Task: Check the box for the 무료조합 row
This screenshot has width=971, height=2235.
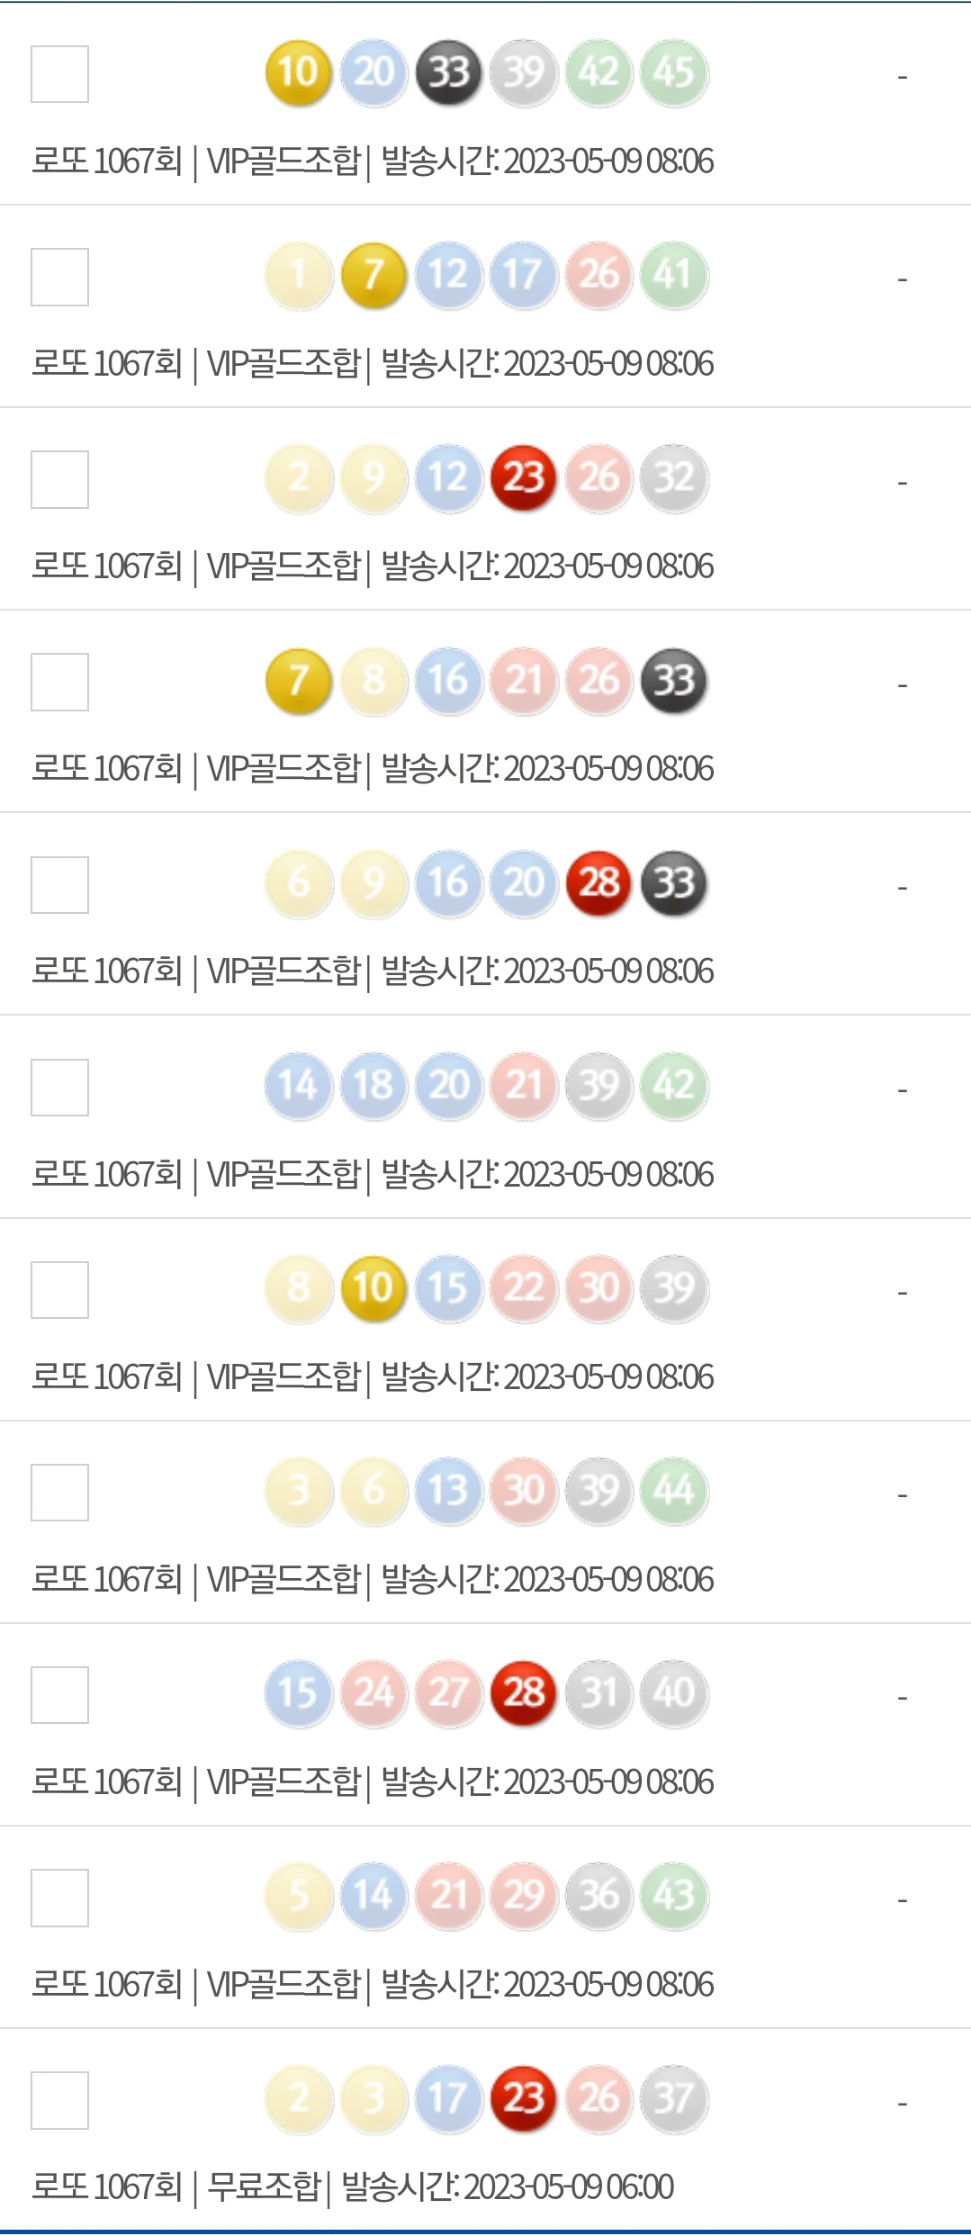Action: point(60,2100)
